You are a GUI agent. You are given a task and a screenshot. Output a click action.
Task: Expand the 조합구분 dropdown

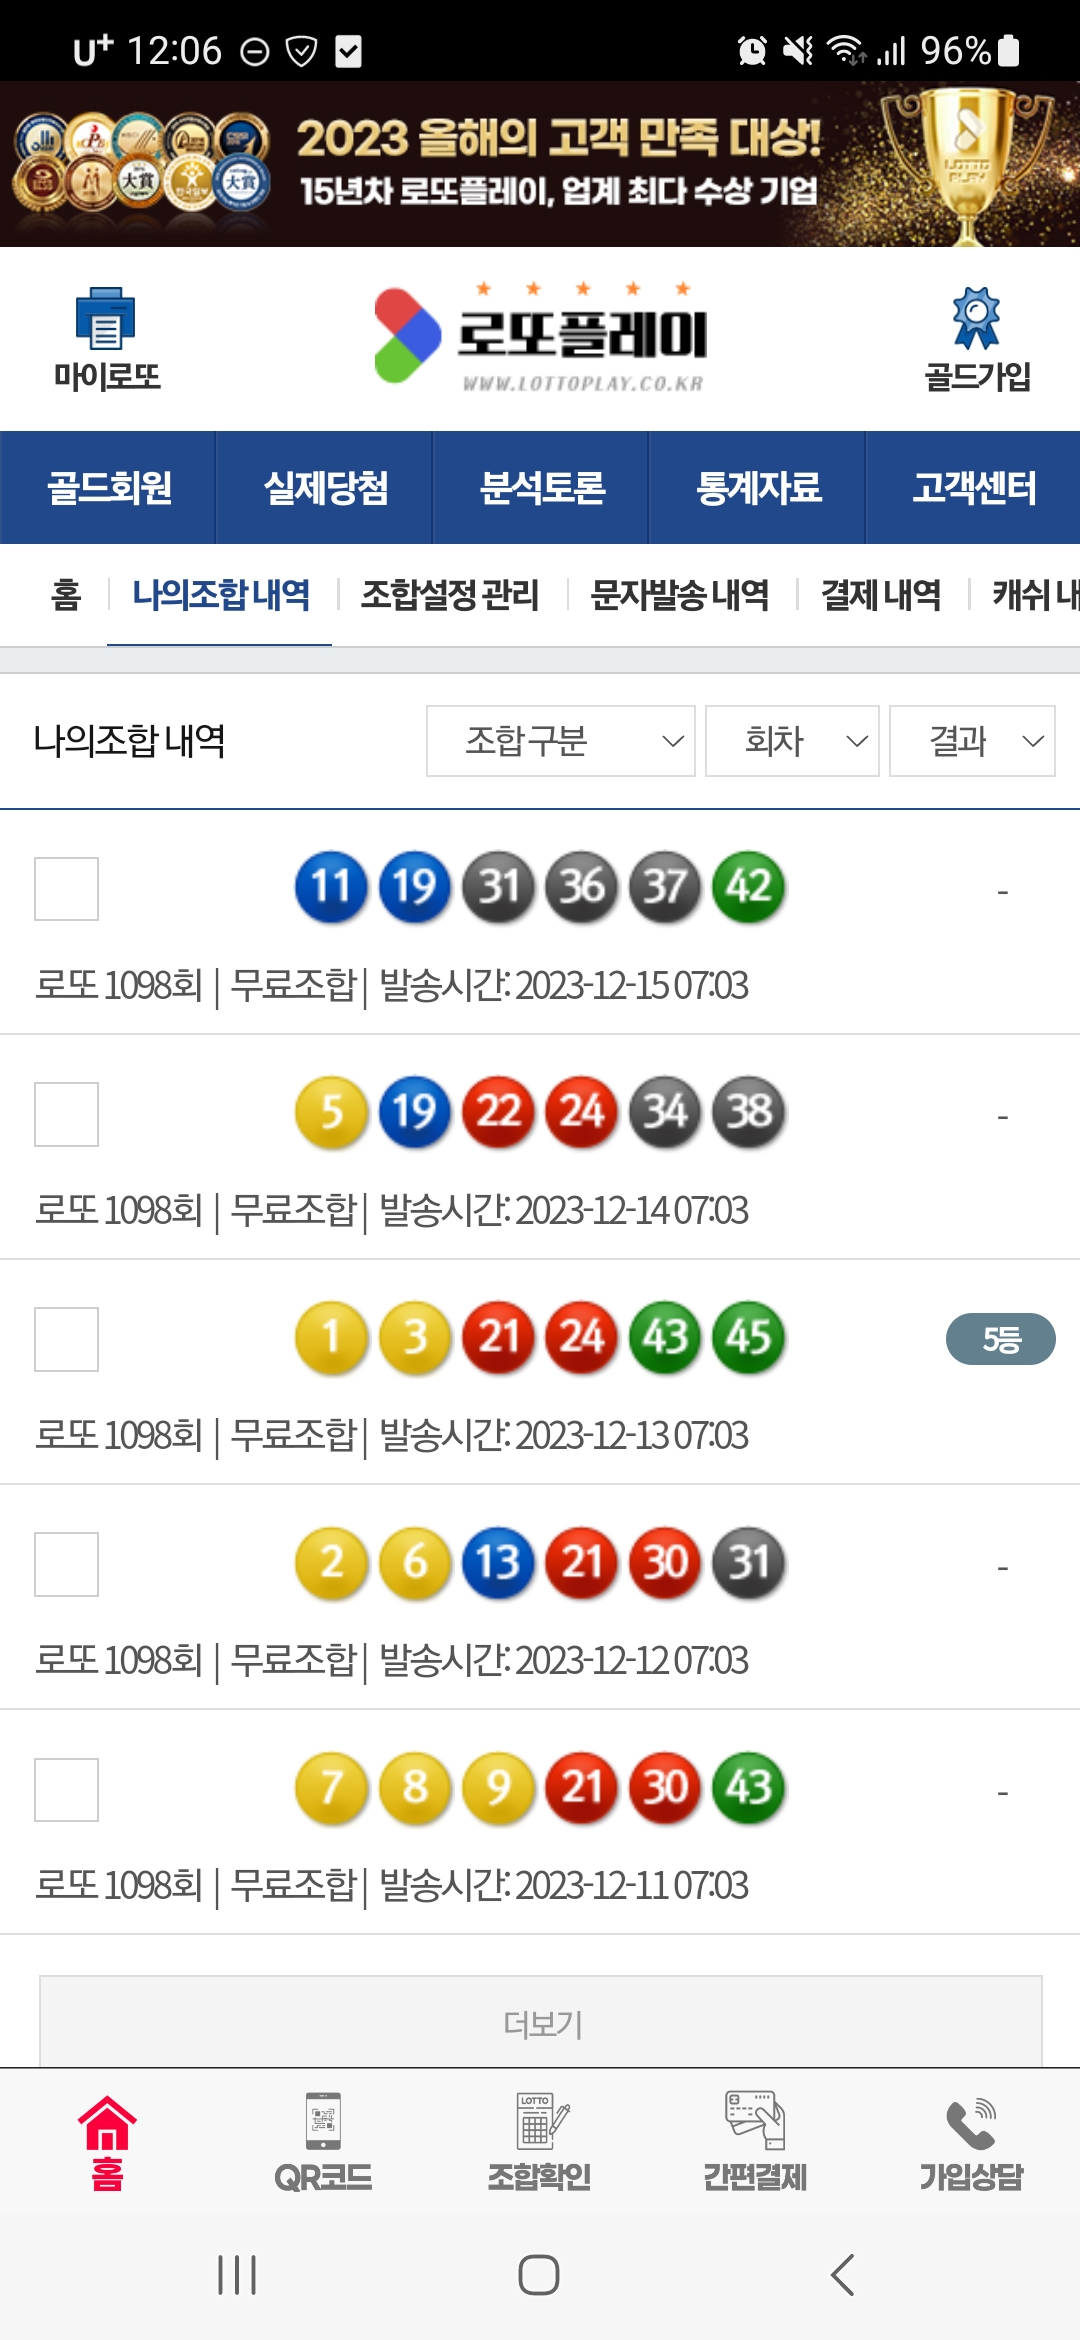click(x=560, y=741)
